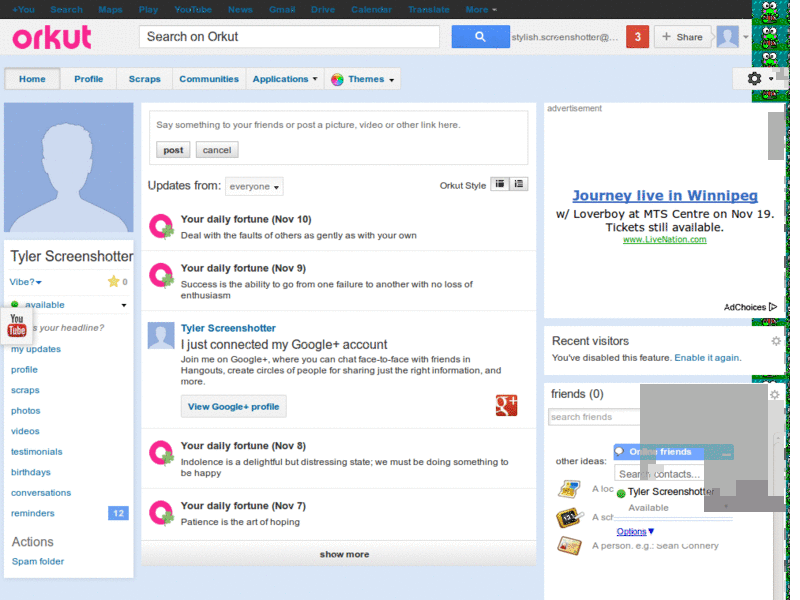Minimize the Online friends chat panel
This screenshot has height=600, width=800.
[727, 453]
